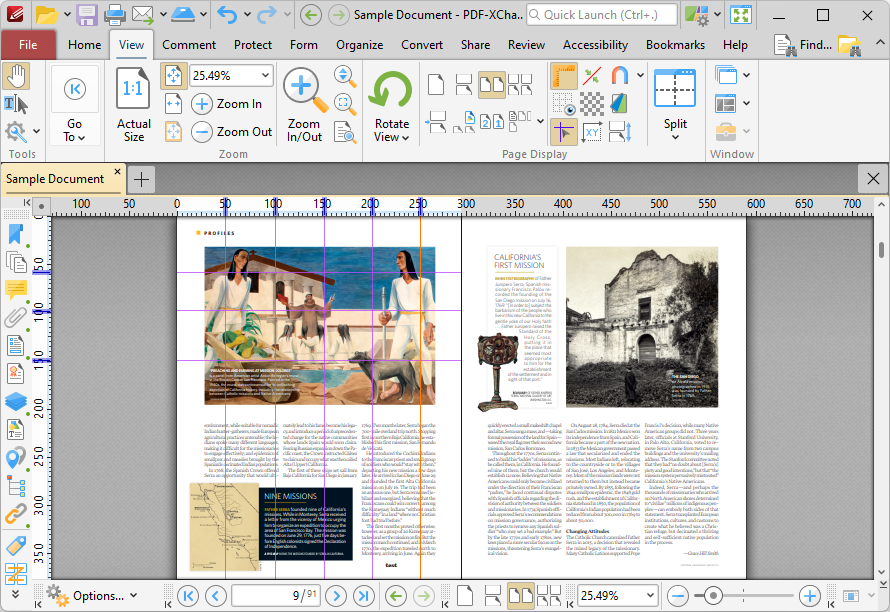Viewport: 890px width, 612px height.
Task: Click the status bar zoom in plus
Action: [x=809, y=596]
